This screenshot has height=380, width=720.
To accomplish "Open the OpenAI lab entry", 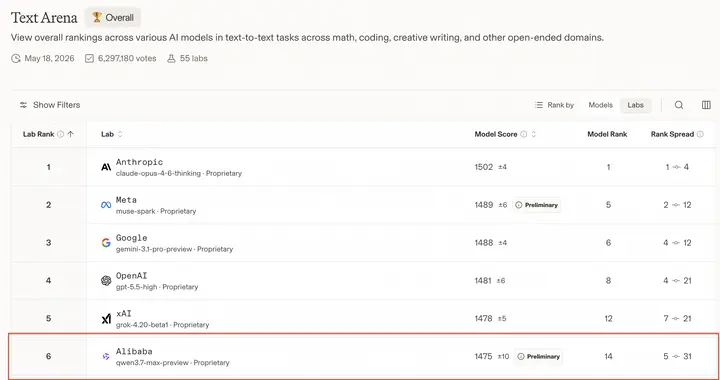I will (x=131, y=276).
